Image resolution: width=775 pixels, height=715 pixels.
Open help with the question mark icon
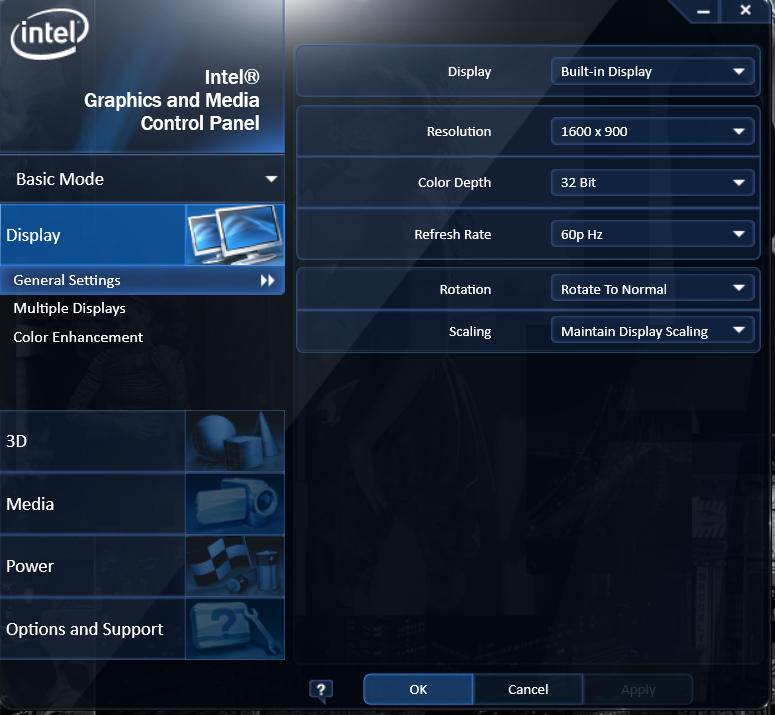321,689
